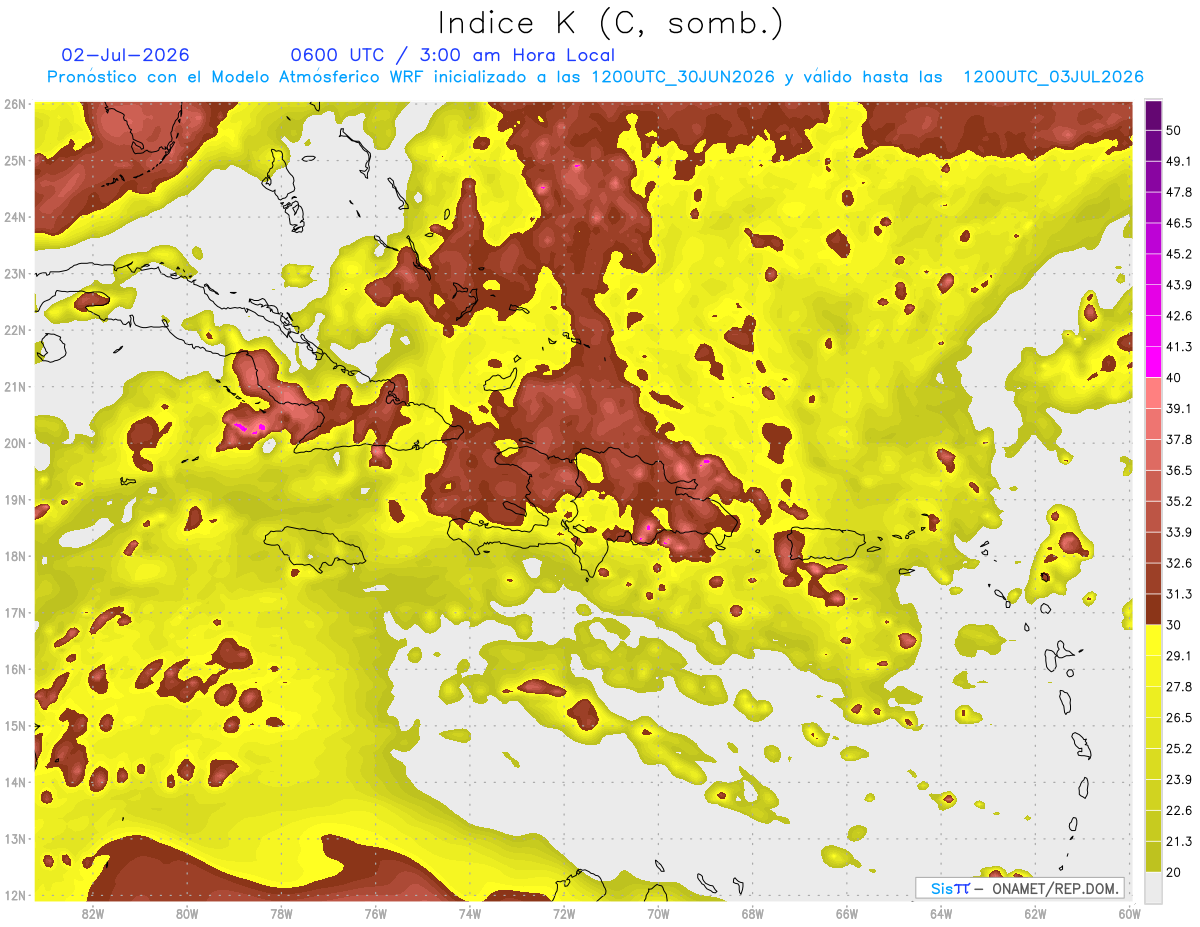The image size is (1200, 927).
Task: Click the colorbar value "22.6"
Action: tap(1179, 810)
